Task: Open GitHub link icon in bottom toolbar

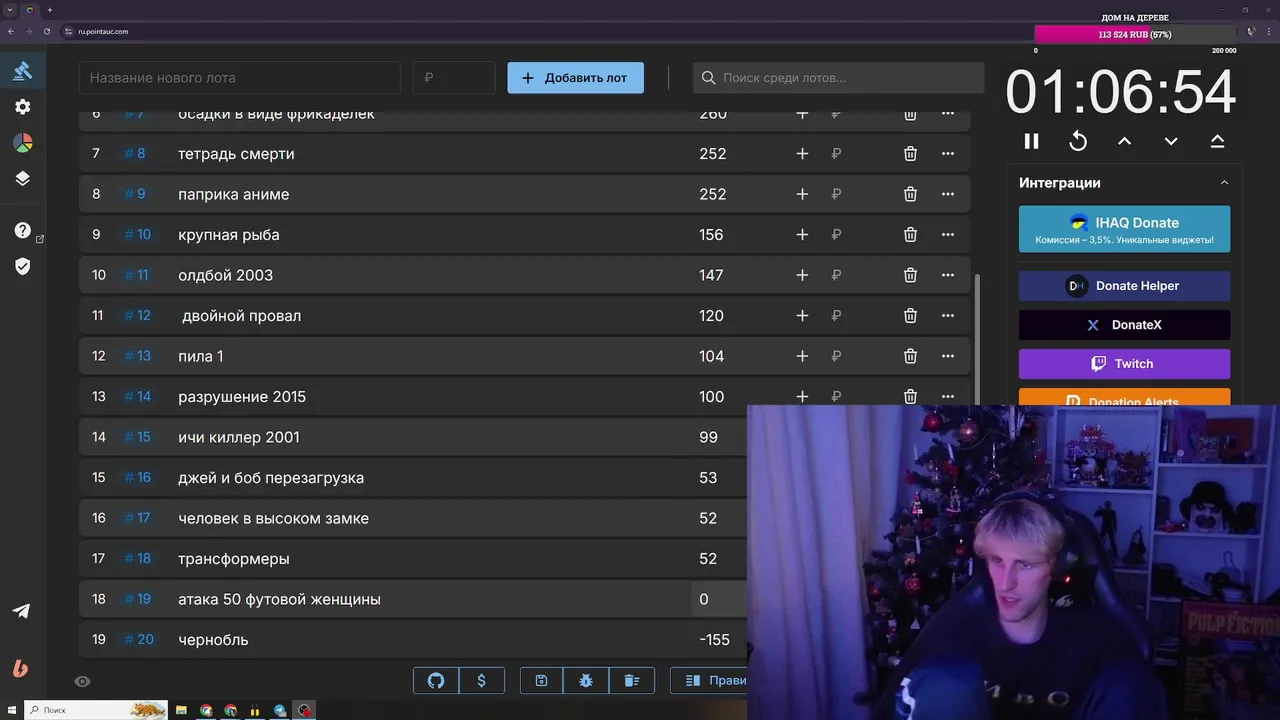Action: click(436, 681)
